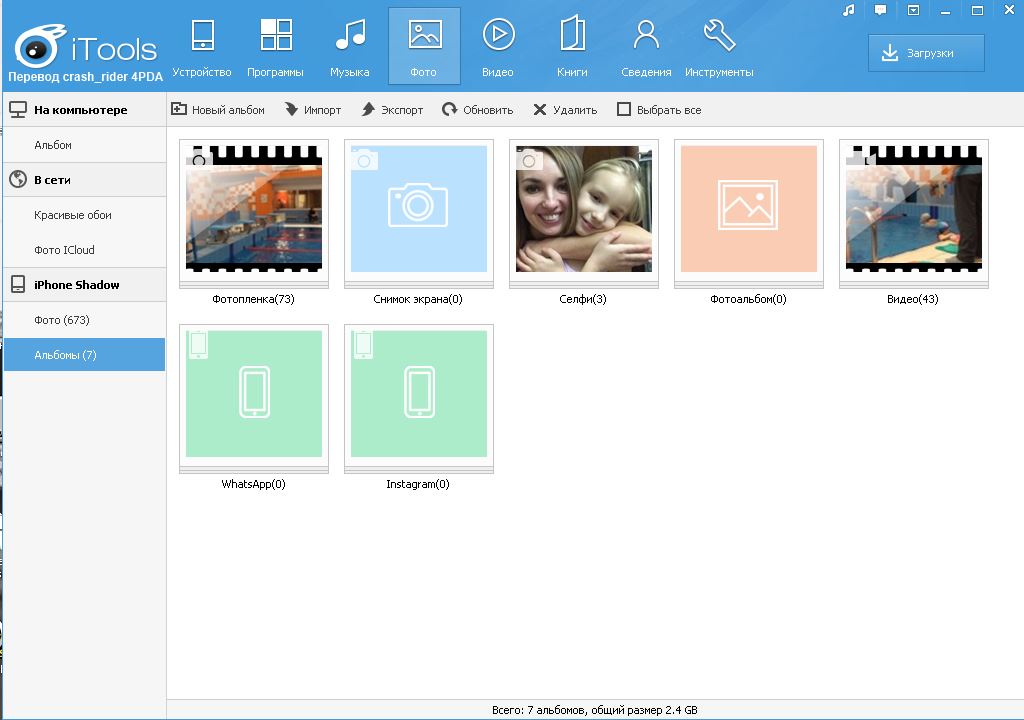This screenshot has width=1024, height=720.
Task: Switch to the Музыка section
Action: (349, 47)
